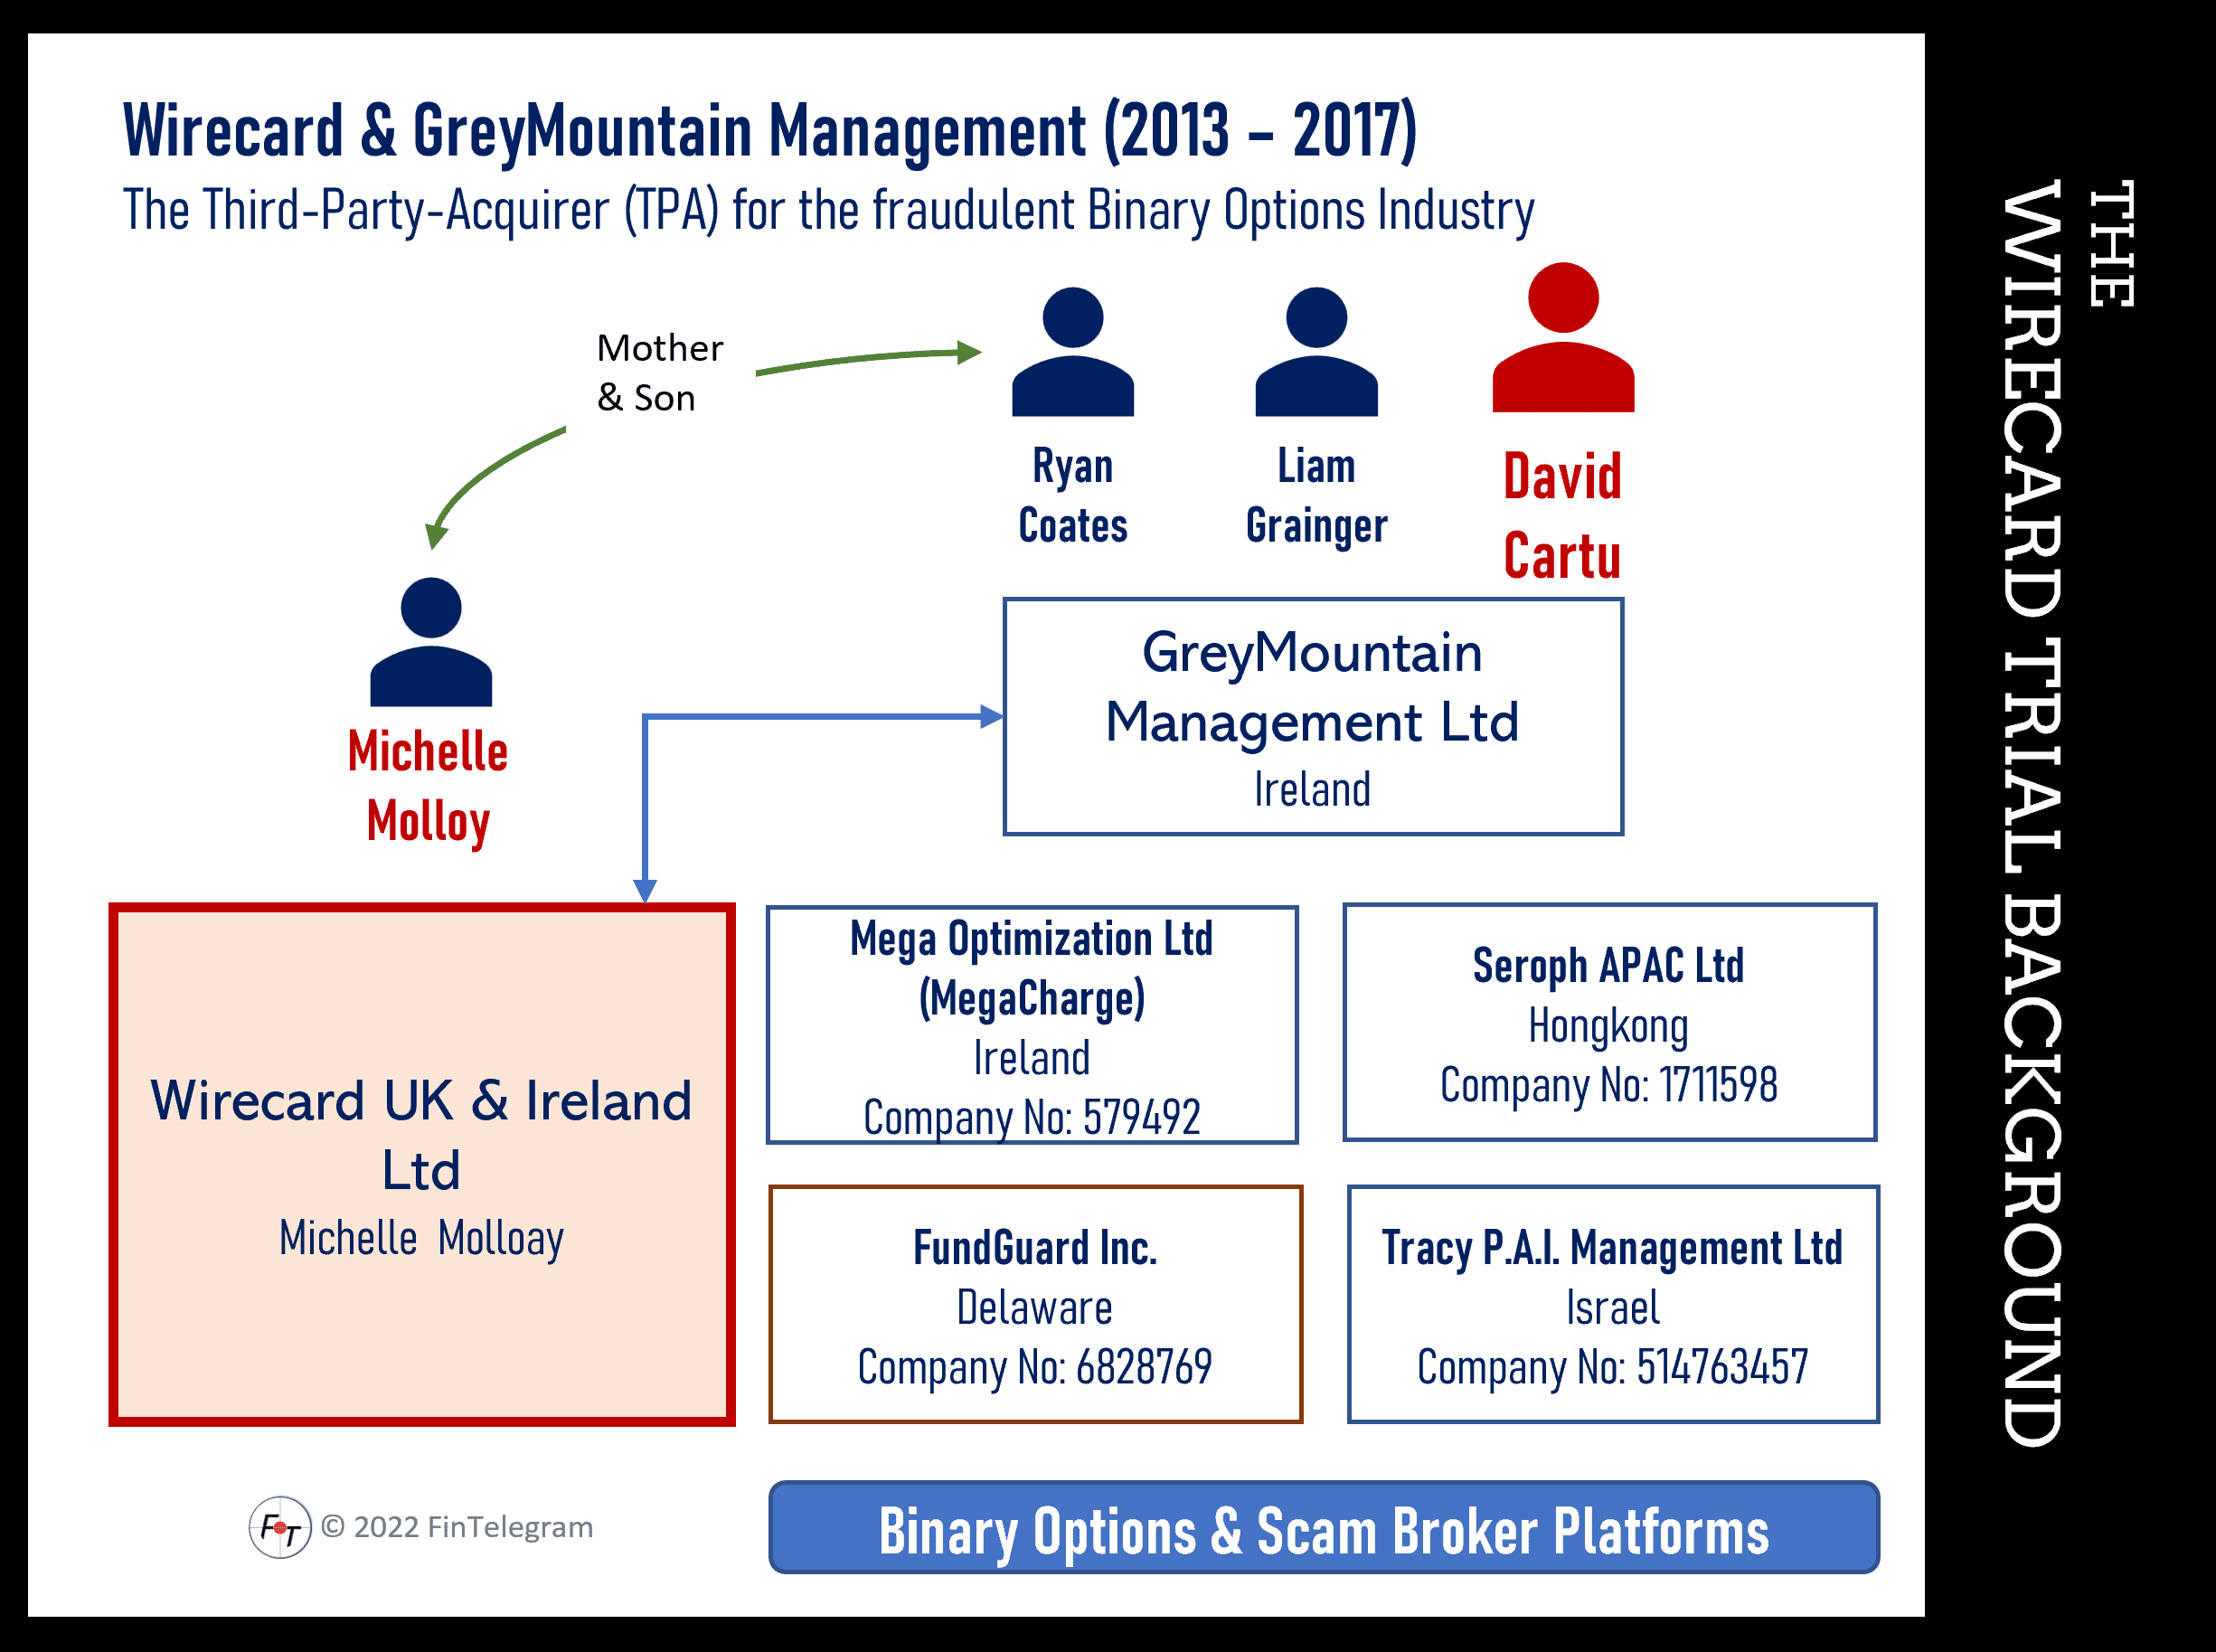2216x1652 pixels.
Task: Click 'Company No: 6828769' text
Action: point(1035,1367)
